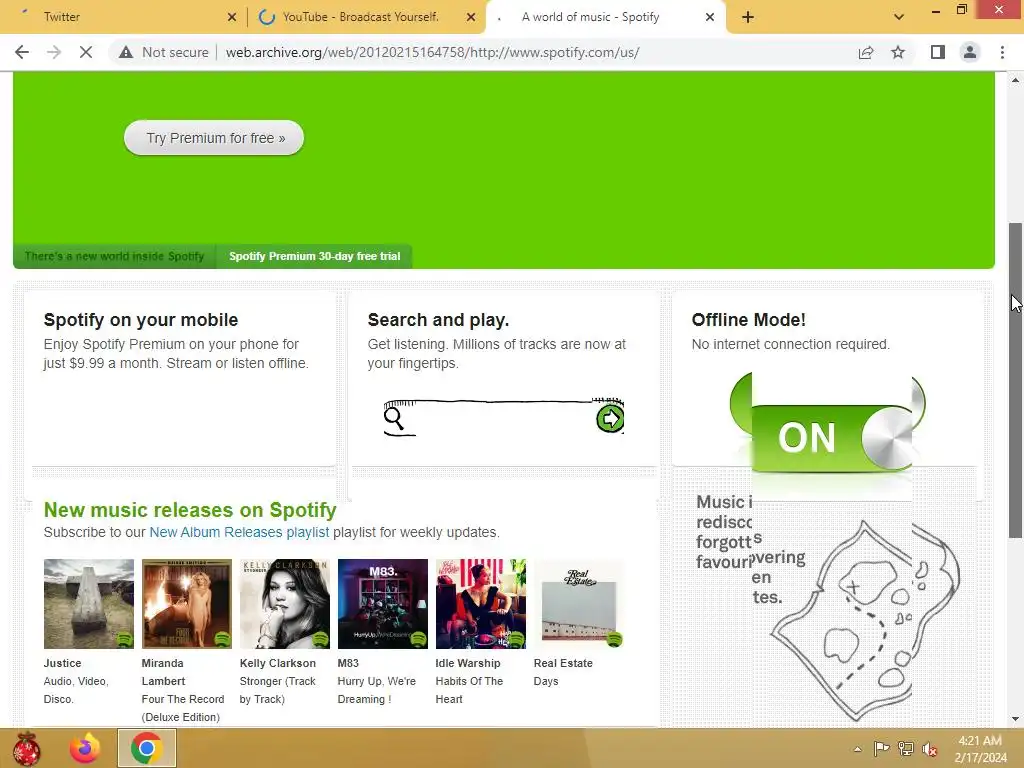
Task: Click the Justice artist name
Action: point(63,663)
